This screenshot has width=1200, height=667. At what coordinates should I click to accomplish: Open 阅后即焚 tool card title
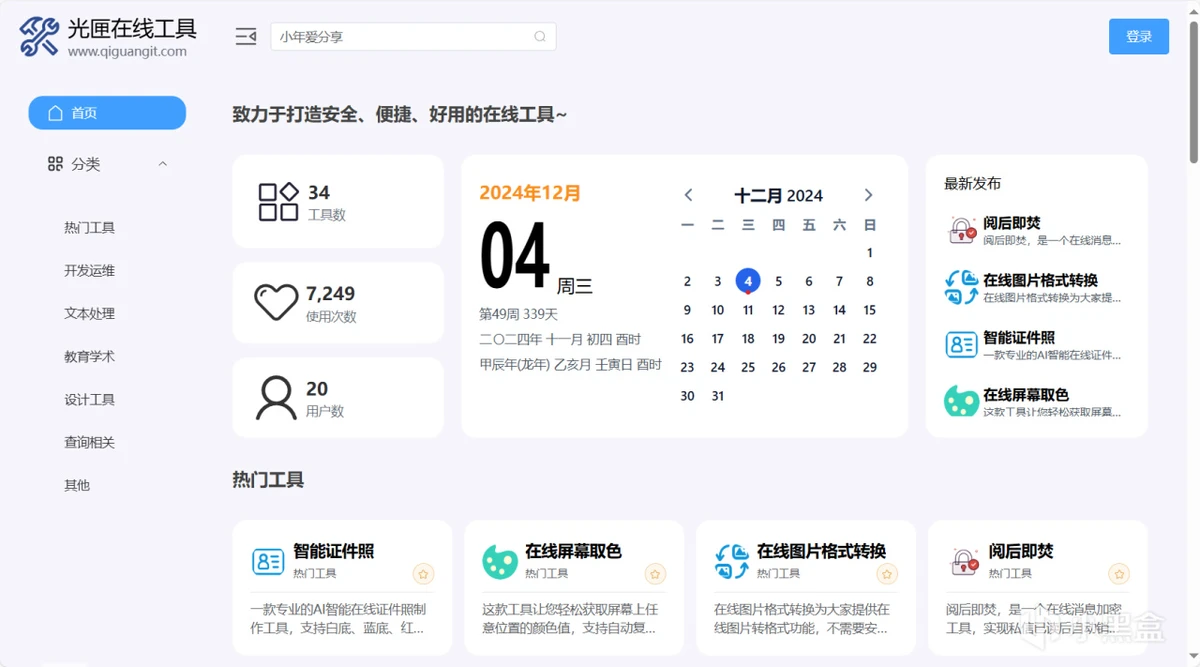point(1021,551)
